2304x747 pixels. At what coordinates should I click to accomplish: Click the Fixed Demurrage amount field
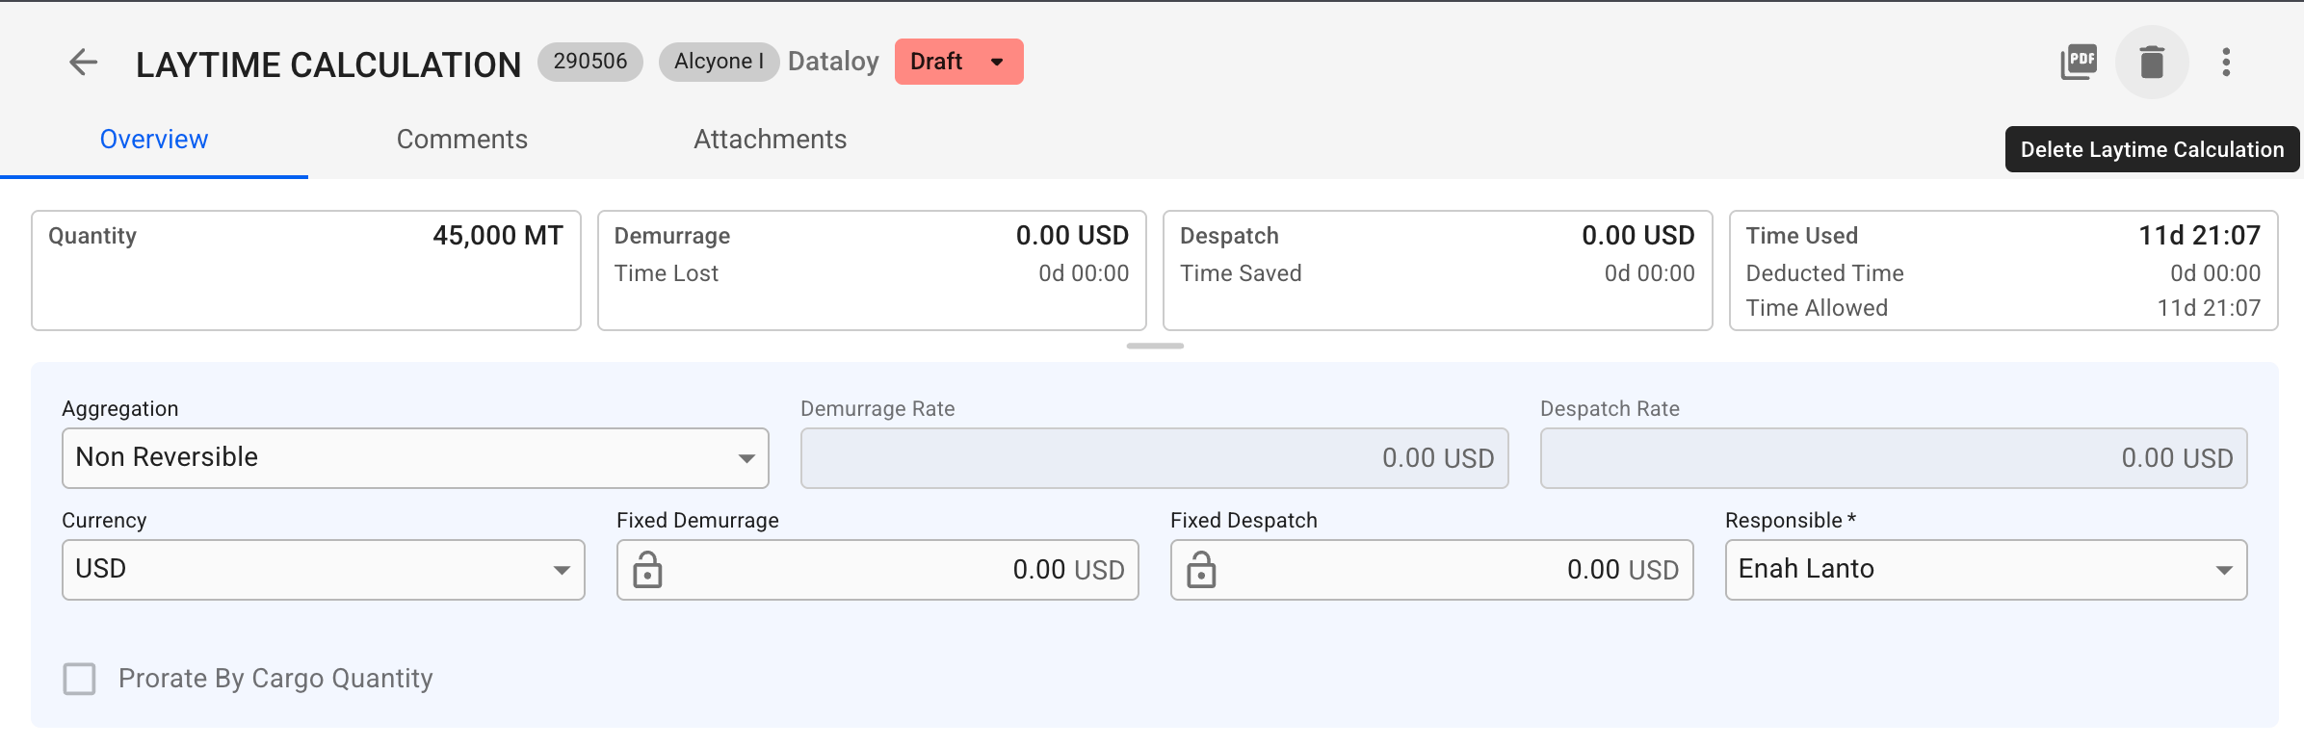[900, 570]
